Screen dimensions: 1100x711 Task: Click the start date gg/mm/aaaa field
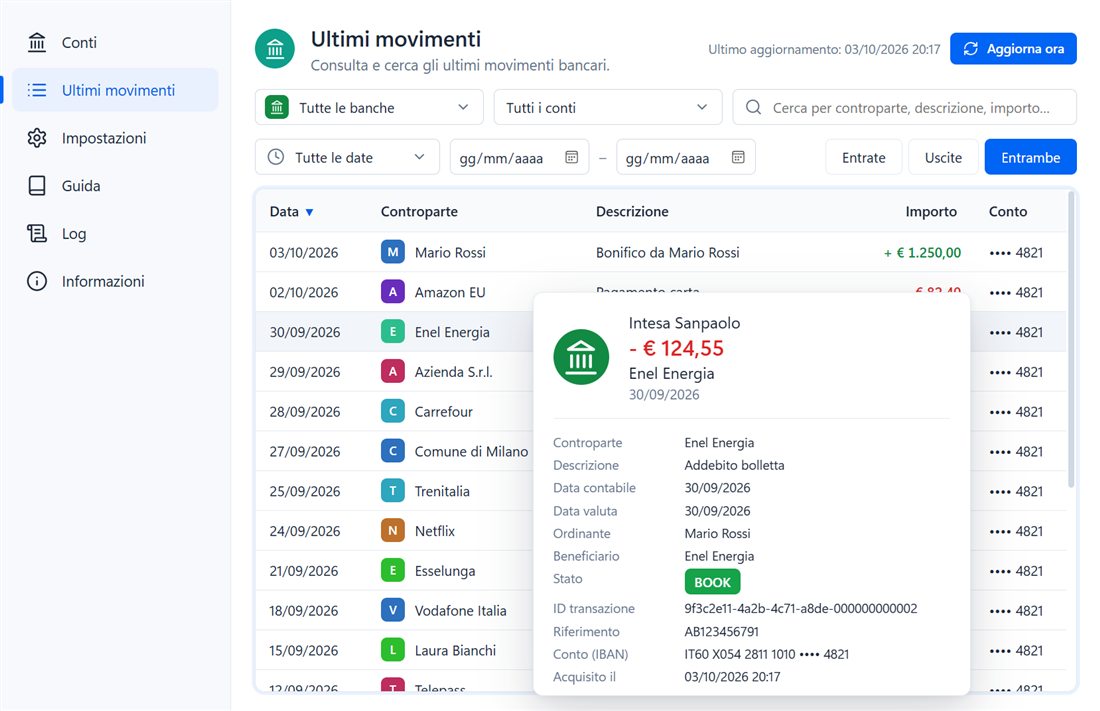(x=519, y=157)
